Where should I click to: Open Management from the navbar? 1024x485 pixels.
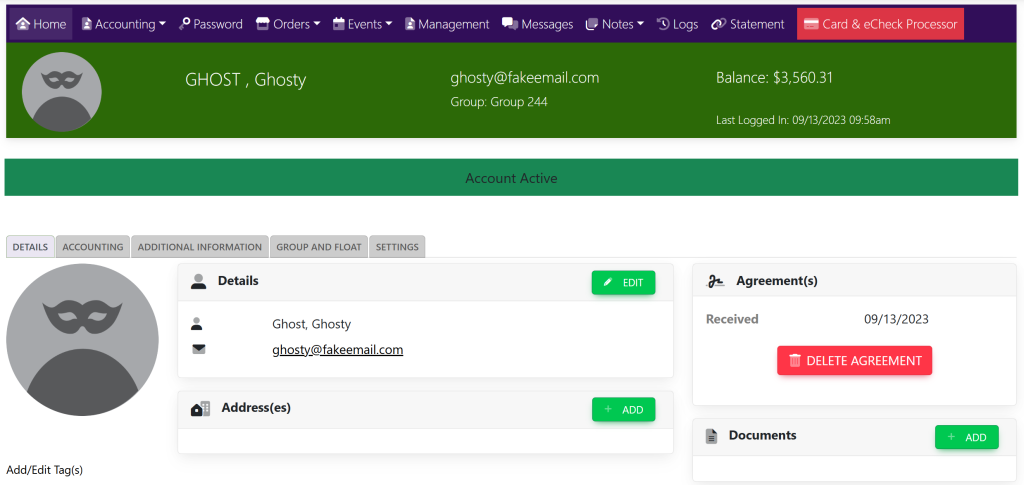(x=446, y=24)
